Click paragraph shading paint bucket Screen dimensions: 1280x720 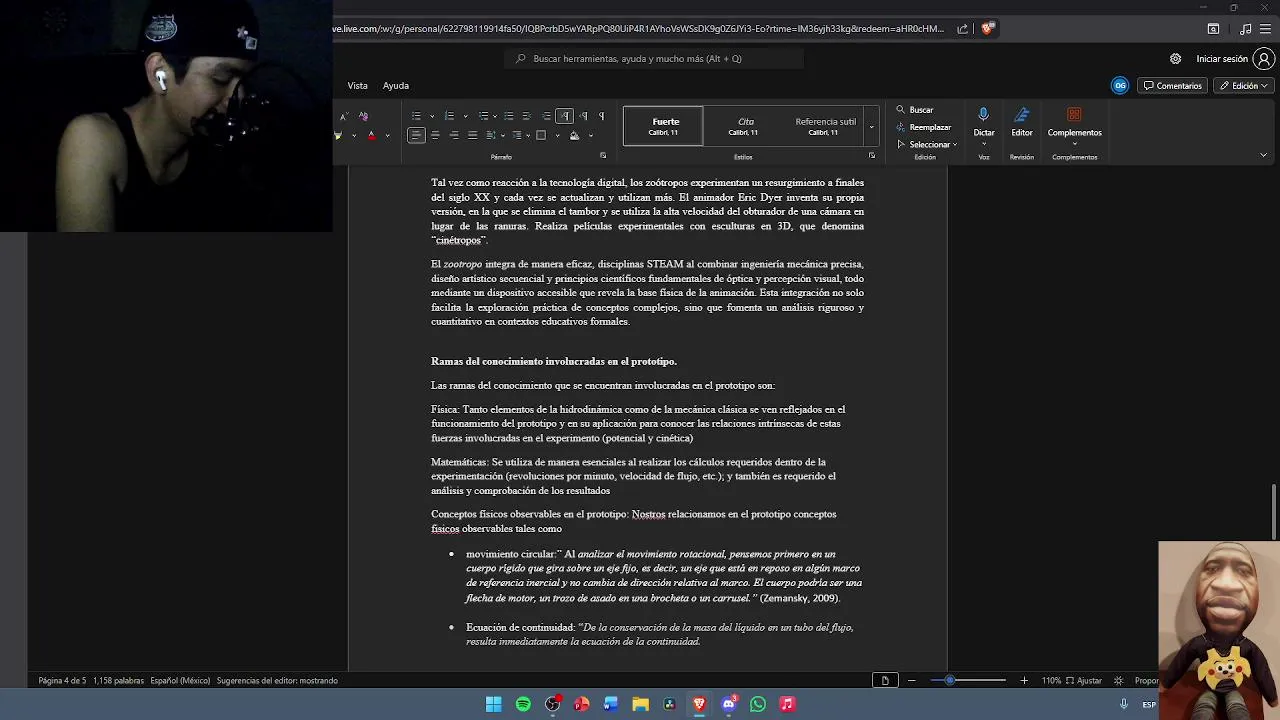(574, 135)
